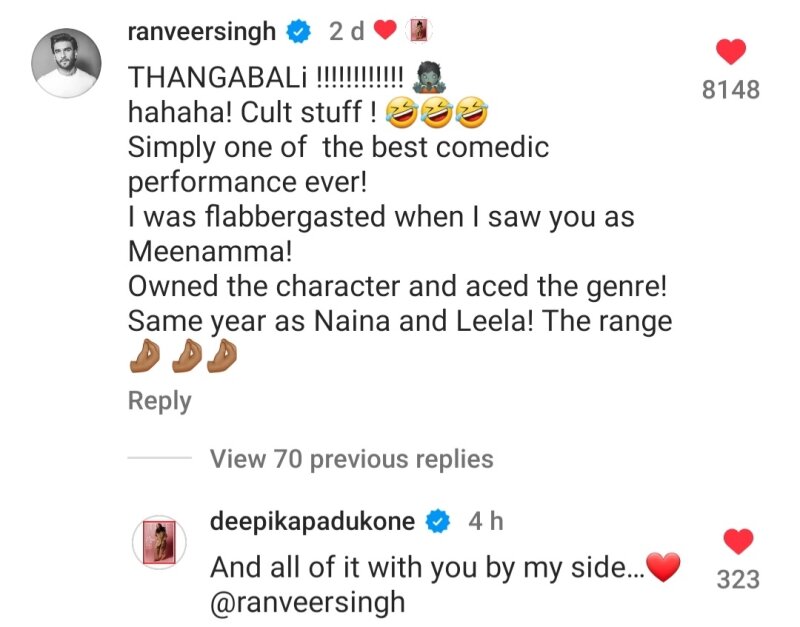Click the red heart emoji after "my side..."
The height and width of the screenshot is (627, 800).
pyautogui.click(x=664, y=568)
